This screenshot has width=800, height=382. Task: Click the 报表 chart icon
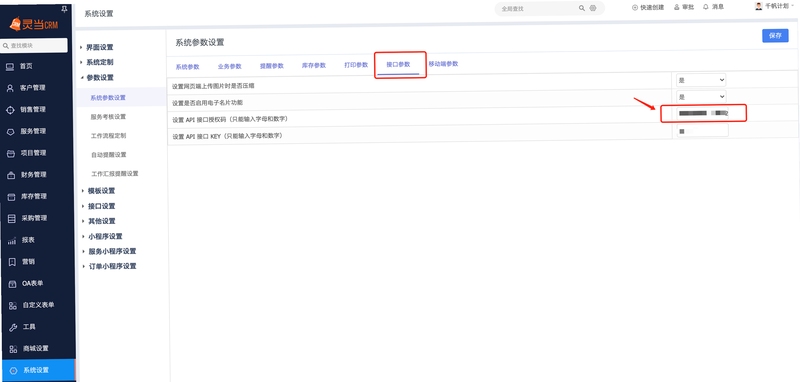click(x=12, y=241)
